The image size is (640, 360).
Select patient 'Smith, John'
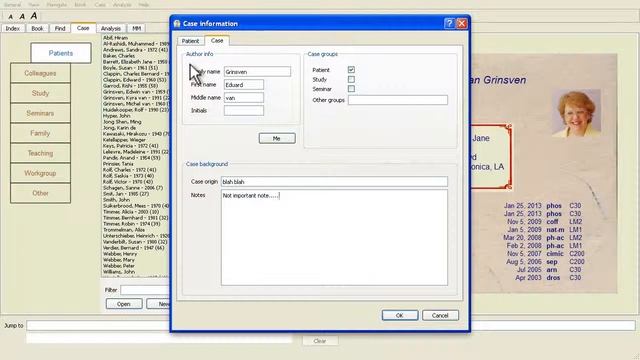116,200
